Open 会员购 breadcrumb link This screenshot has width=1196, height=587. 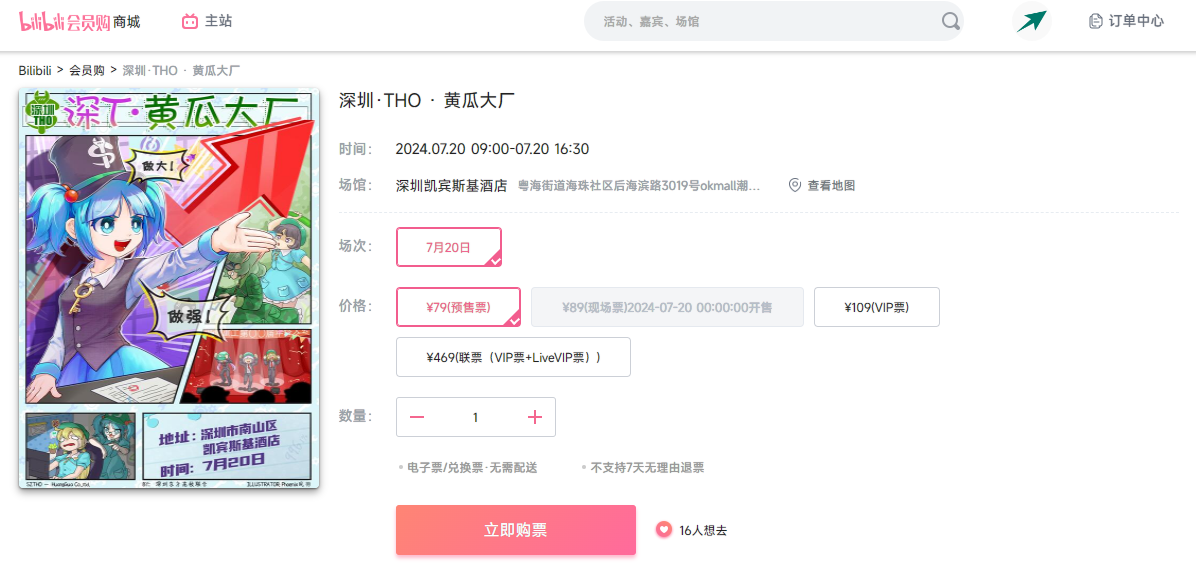(87, 71)
